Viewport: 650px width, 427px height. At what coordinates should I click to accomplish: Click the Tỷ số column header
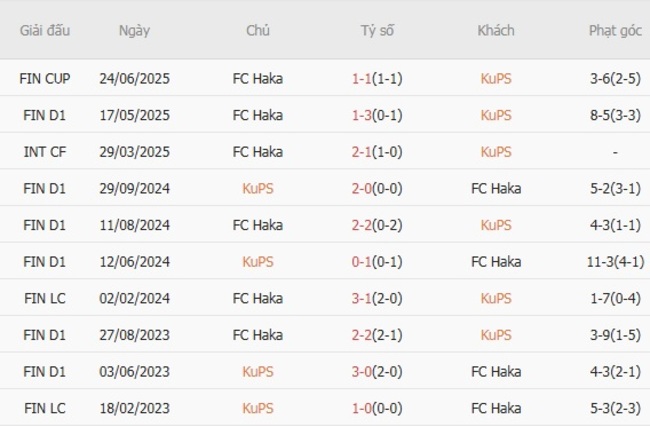(x=377, y=31)
